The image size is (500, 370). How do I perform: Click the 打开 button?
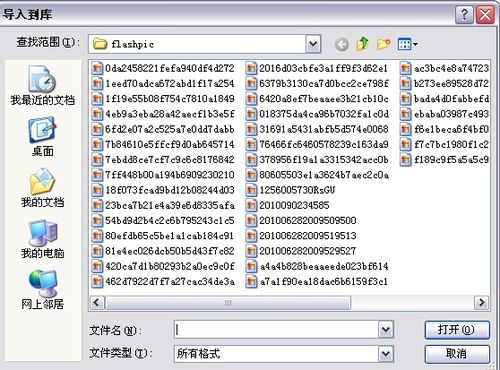pyautogui.click(x=457, y=330)
